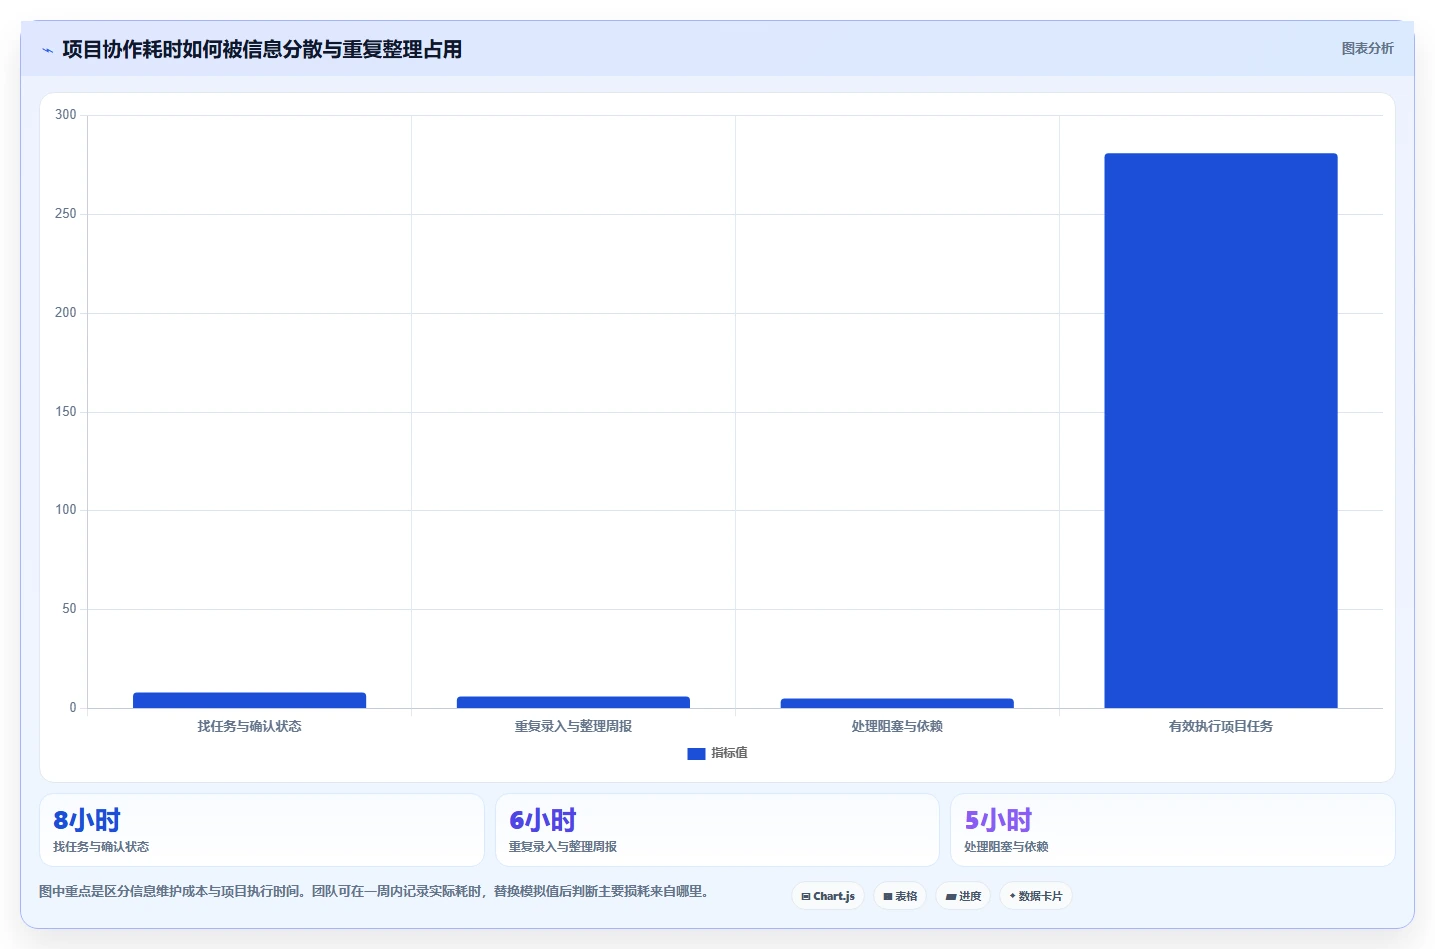Click the 表格 tag
The width and height of the screenshot is (1435, 949).
pos(900,896)
